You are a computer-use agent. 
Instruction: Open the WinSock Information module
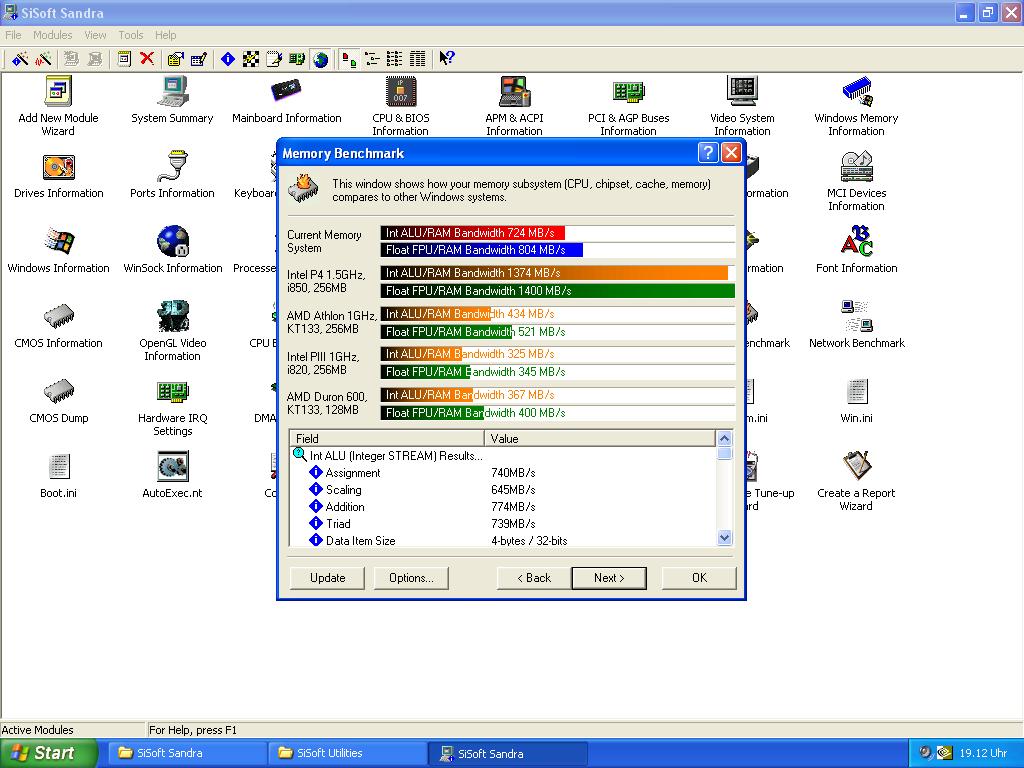pos(172,243)
